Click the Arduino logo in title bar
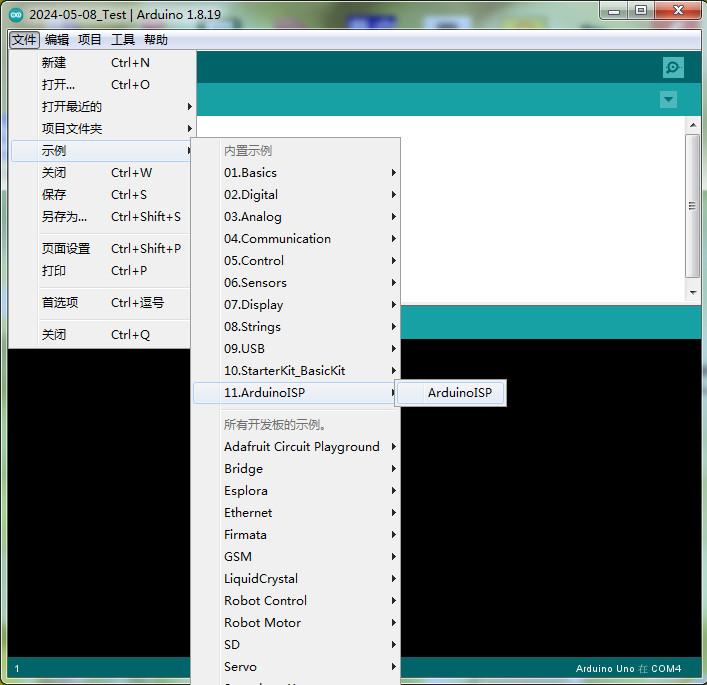 [x=16, y=15]
